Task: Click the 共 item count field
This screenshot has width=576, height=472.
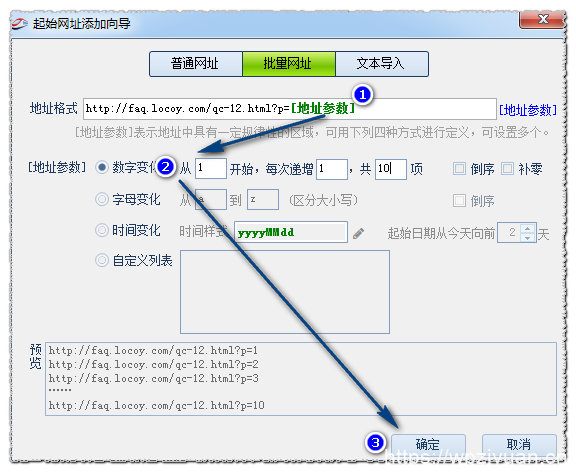Action: click(391, 169)
